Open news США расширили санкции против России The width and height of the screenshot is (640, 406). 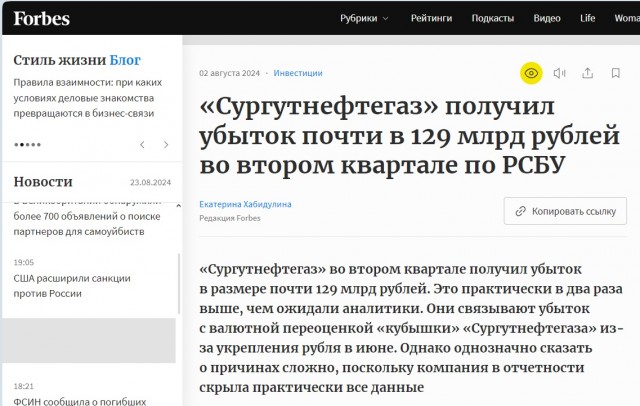72,286
